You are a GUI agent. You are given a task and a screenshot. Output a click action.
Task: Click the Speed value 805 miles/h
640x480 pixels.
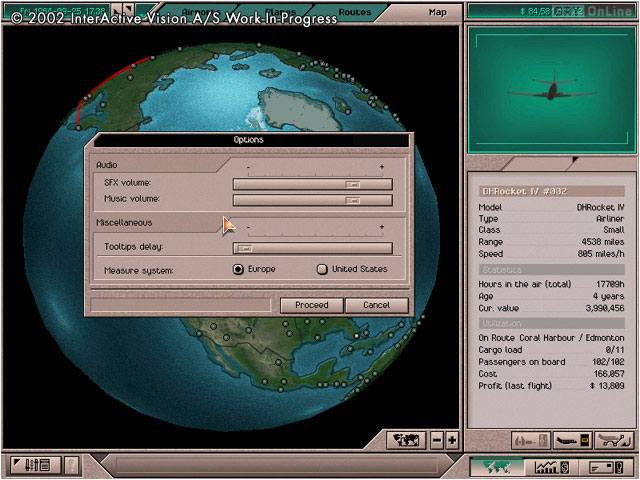tap(601, 253)
